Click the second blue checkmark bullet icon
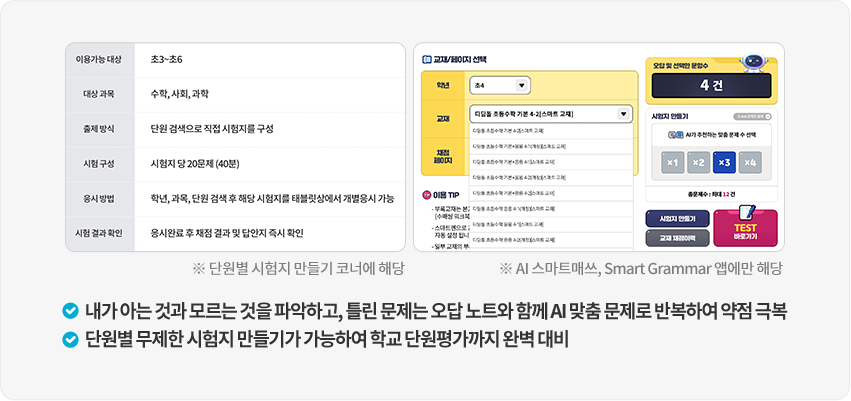 point(69,340)
